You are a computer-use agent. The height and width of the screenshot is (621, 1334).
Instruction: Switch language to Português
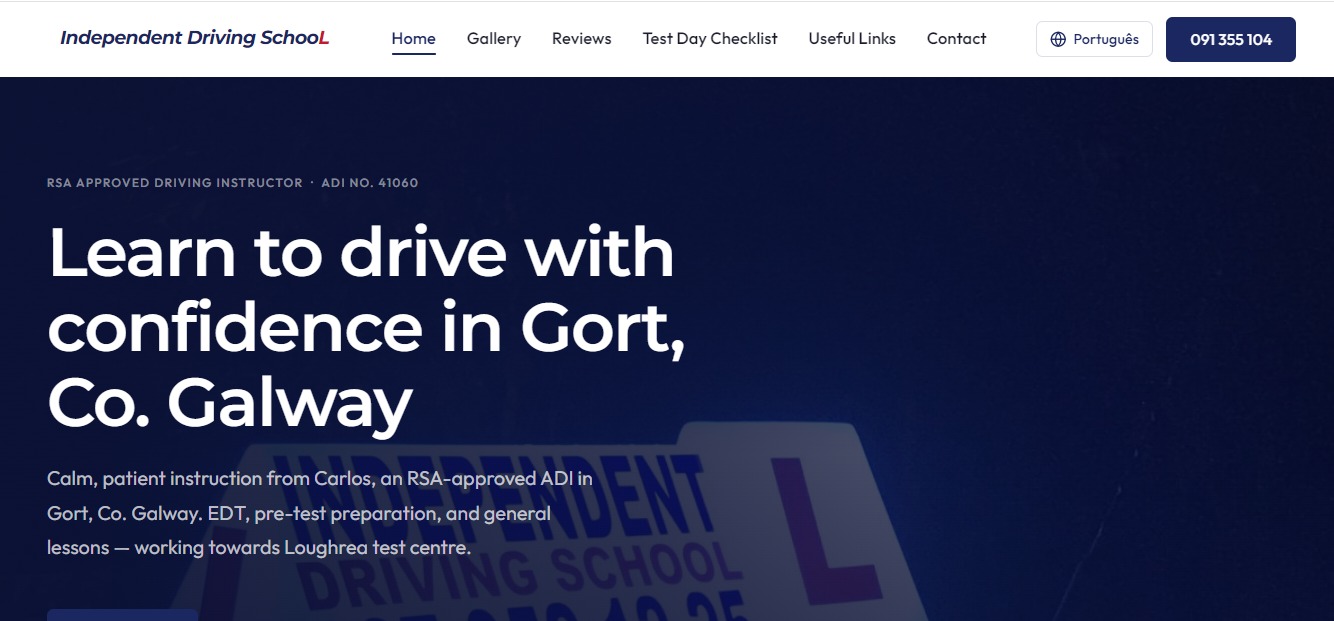tap(1094, 39)
